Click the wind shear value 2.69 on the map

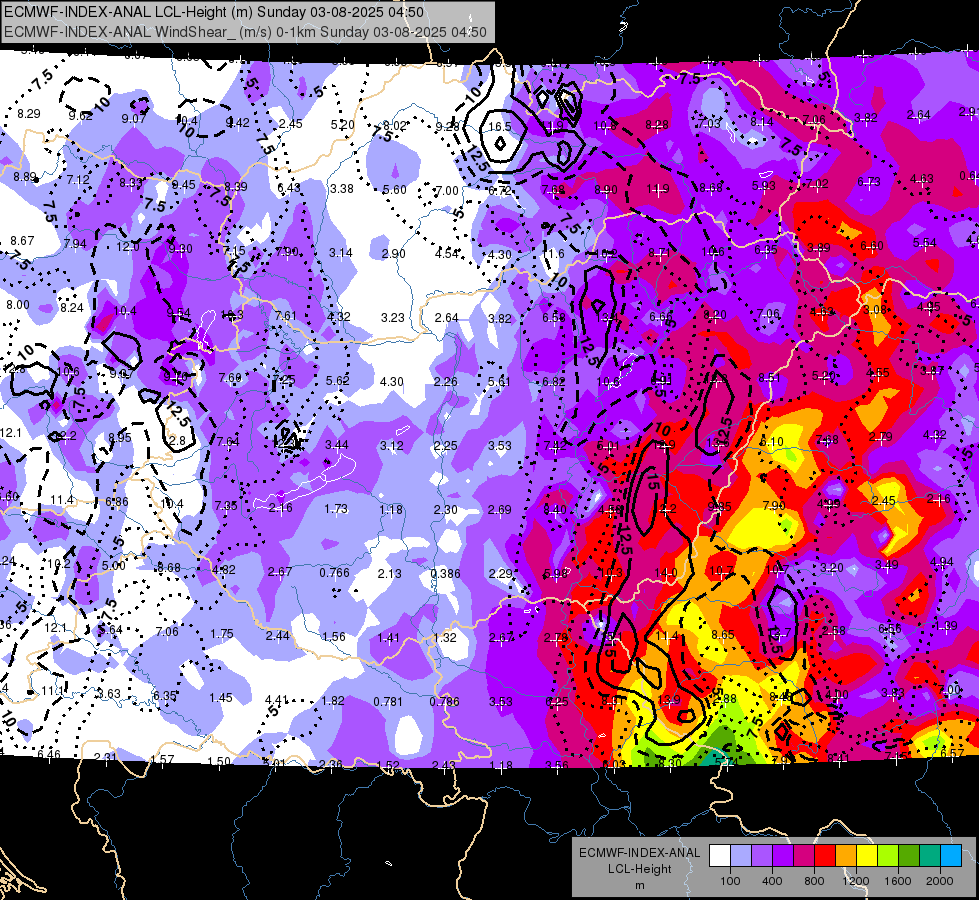tap(499, 510)
